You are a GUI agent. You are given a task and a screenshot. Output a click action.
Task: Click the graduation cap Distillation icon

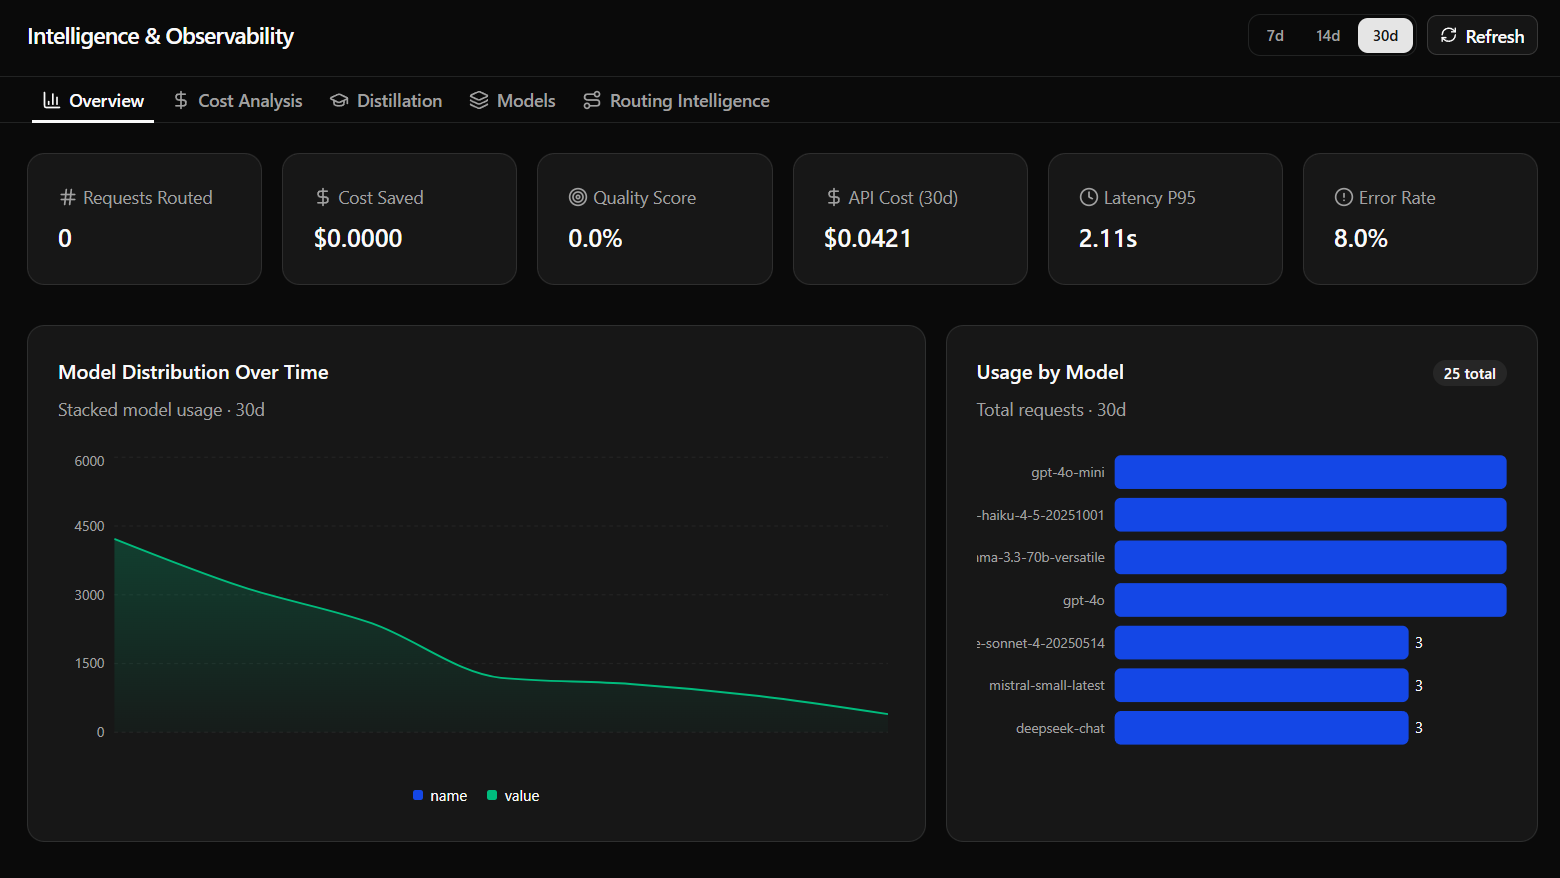coord(339,100)
